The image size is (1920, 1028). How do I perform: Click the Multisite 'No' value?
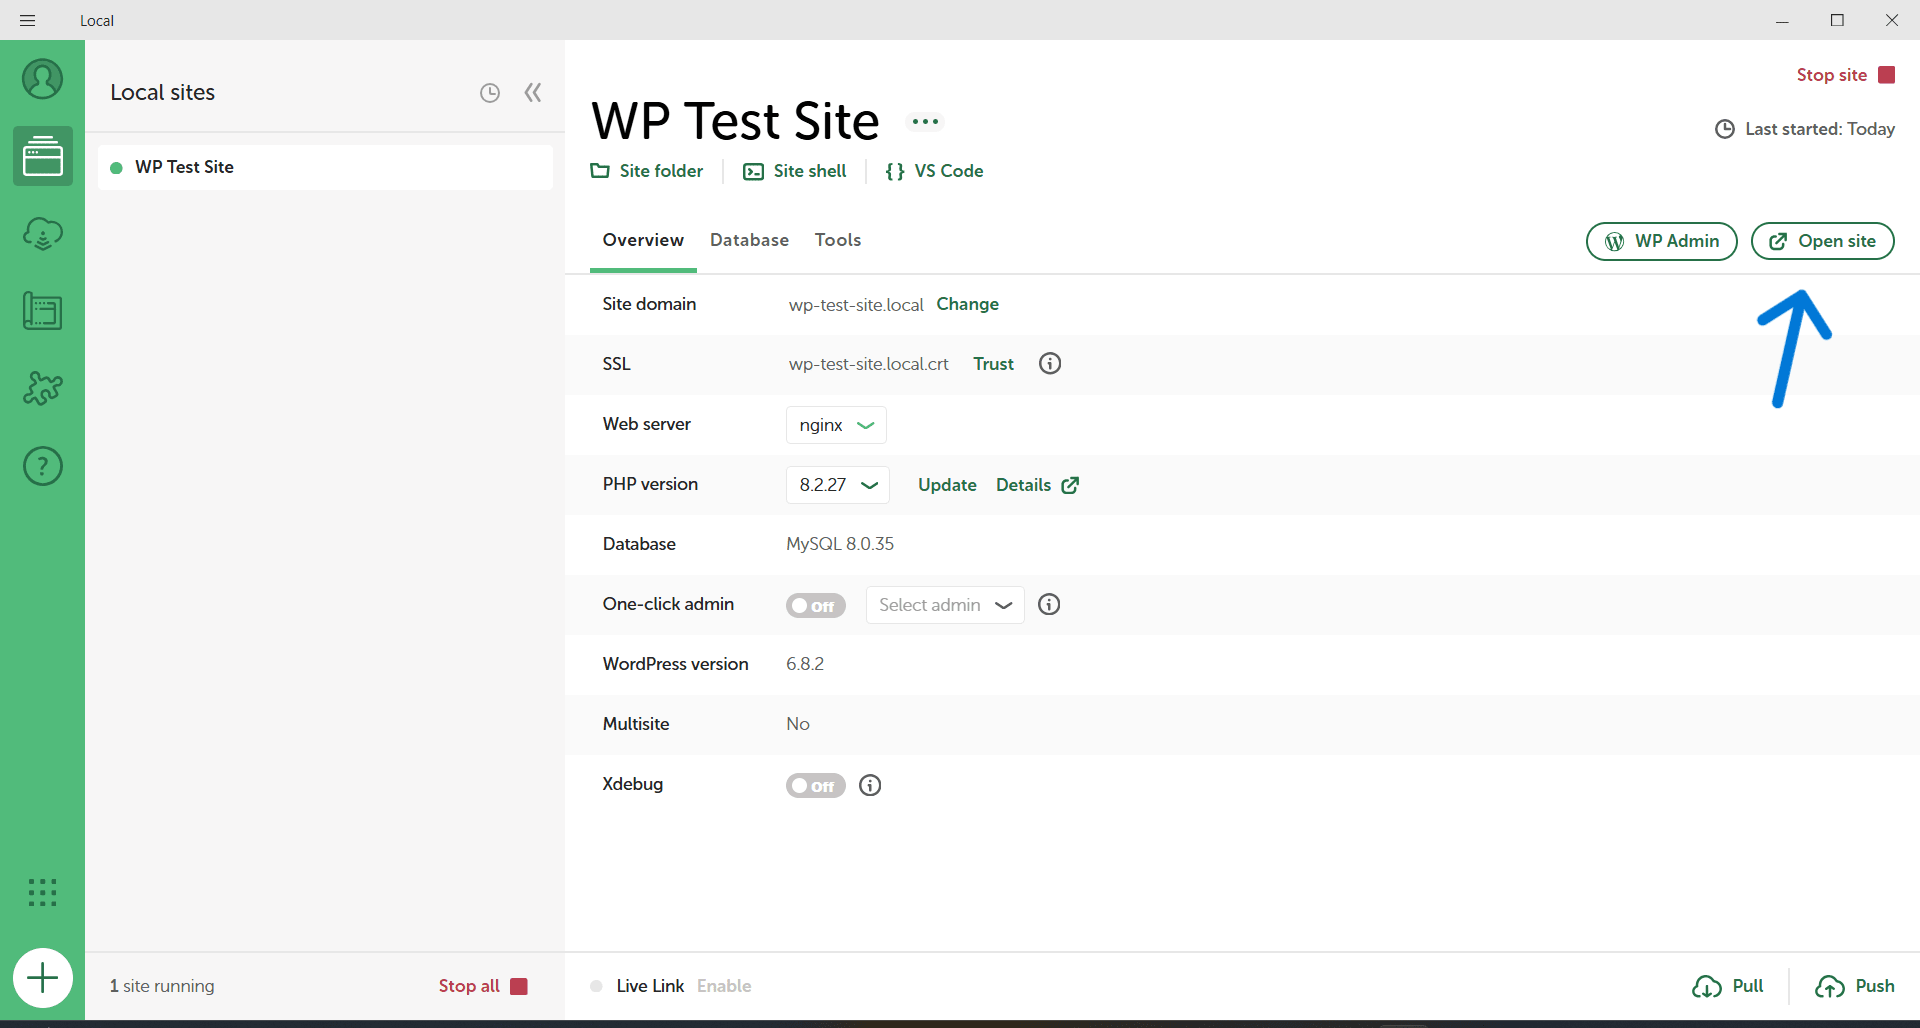point(798,724)
